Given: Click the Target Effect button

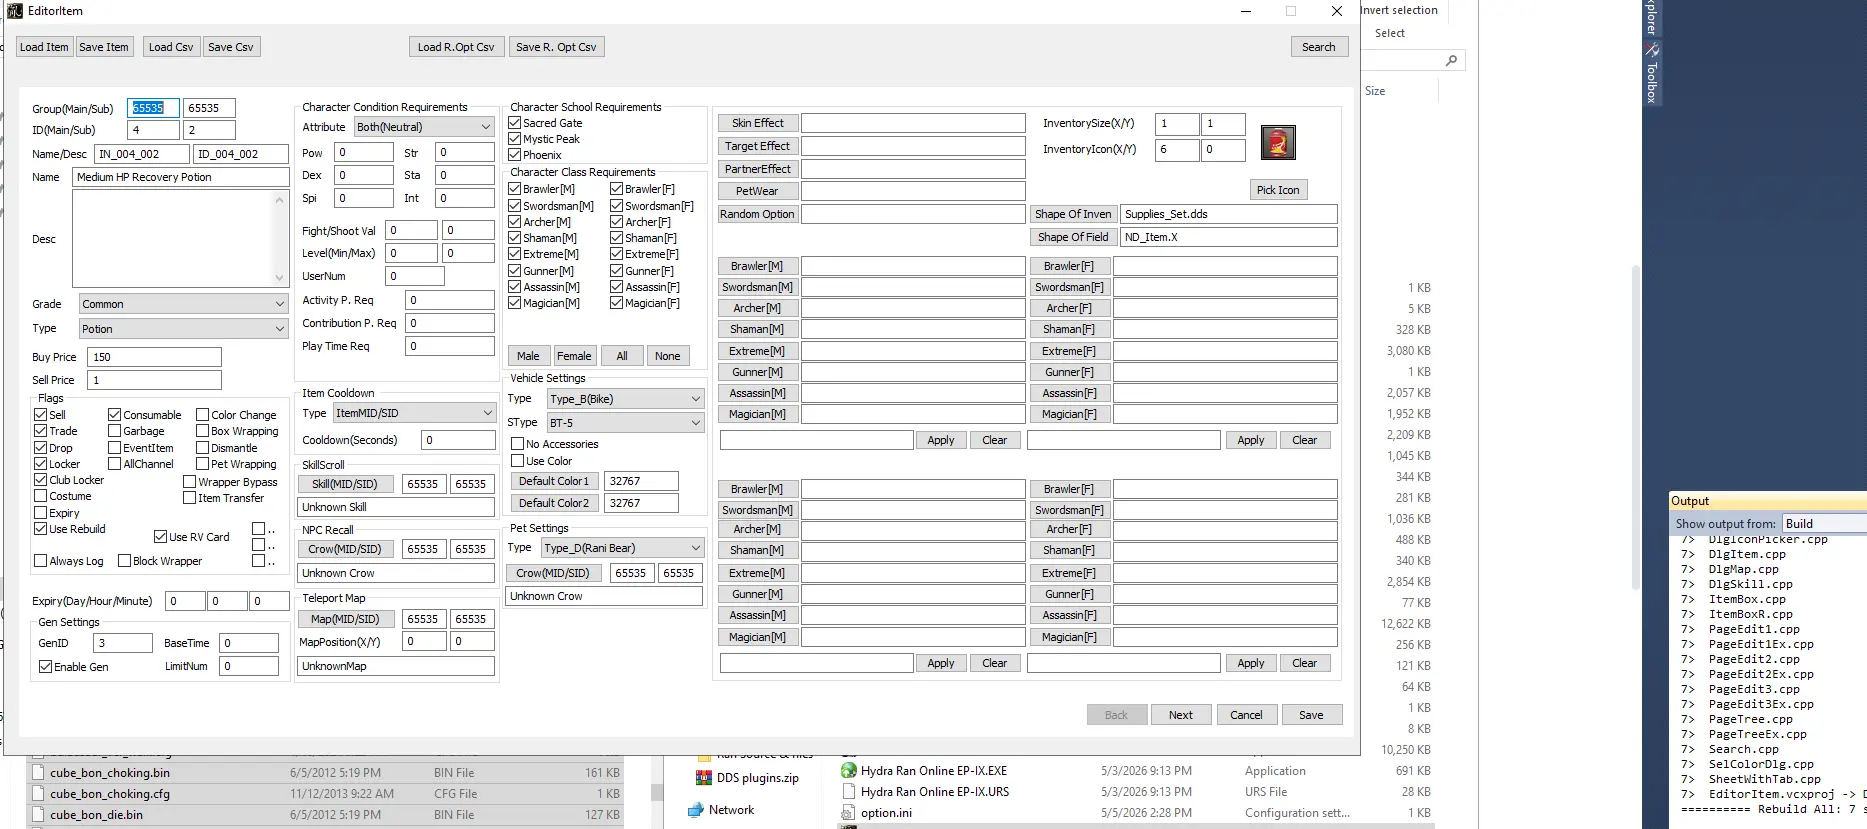Looking at the screenshot, I should 758,146.
